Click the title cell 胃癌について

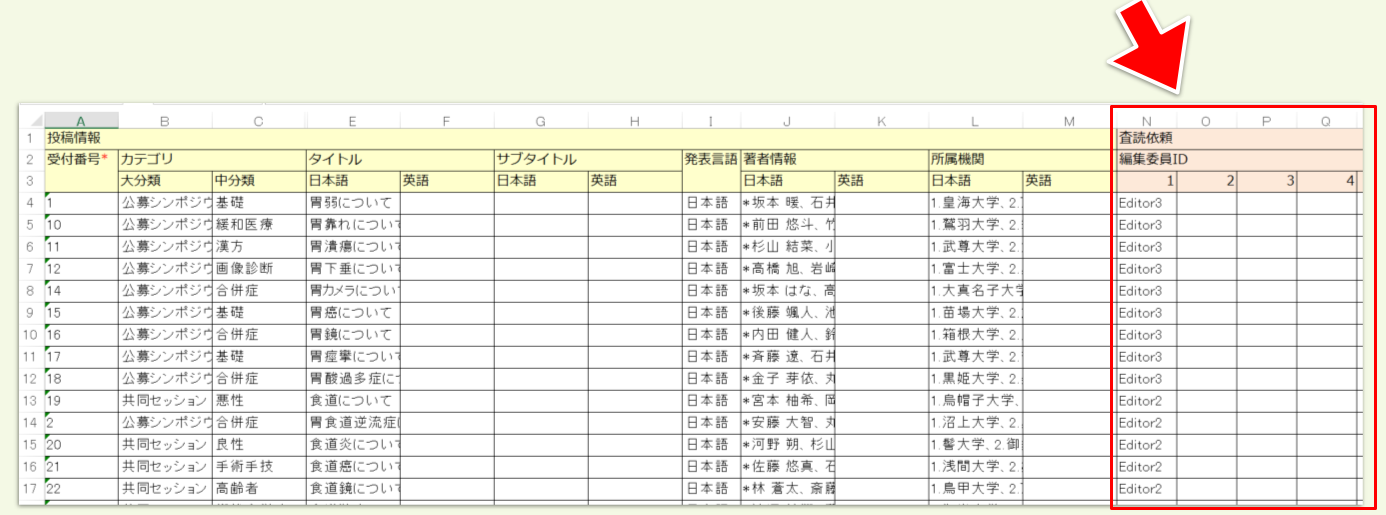(353, 313)
